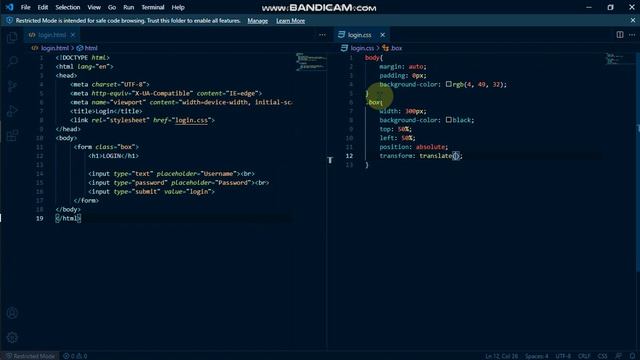Click the VS Code logo icon
The image size is (640, 360).
pyautogui.click(x=9, y=7)
